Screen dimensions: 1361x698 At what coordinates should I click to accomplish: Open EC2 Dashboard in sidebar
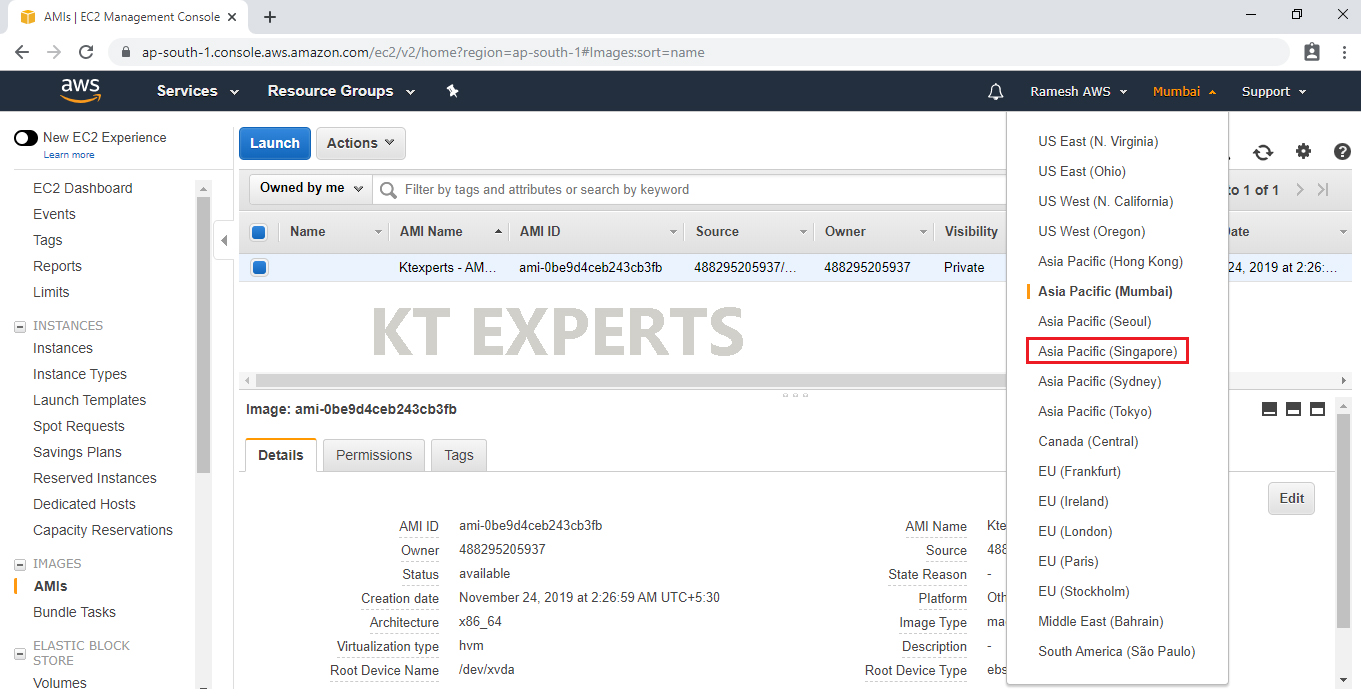click(82, 188)
